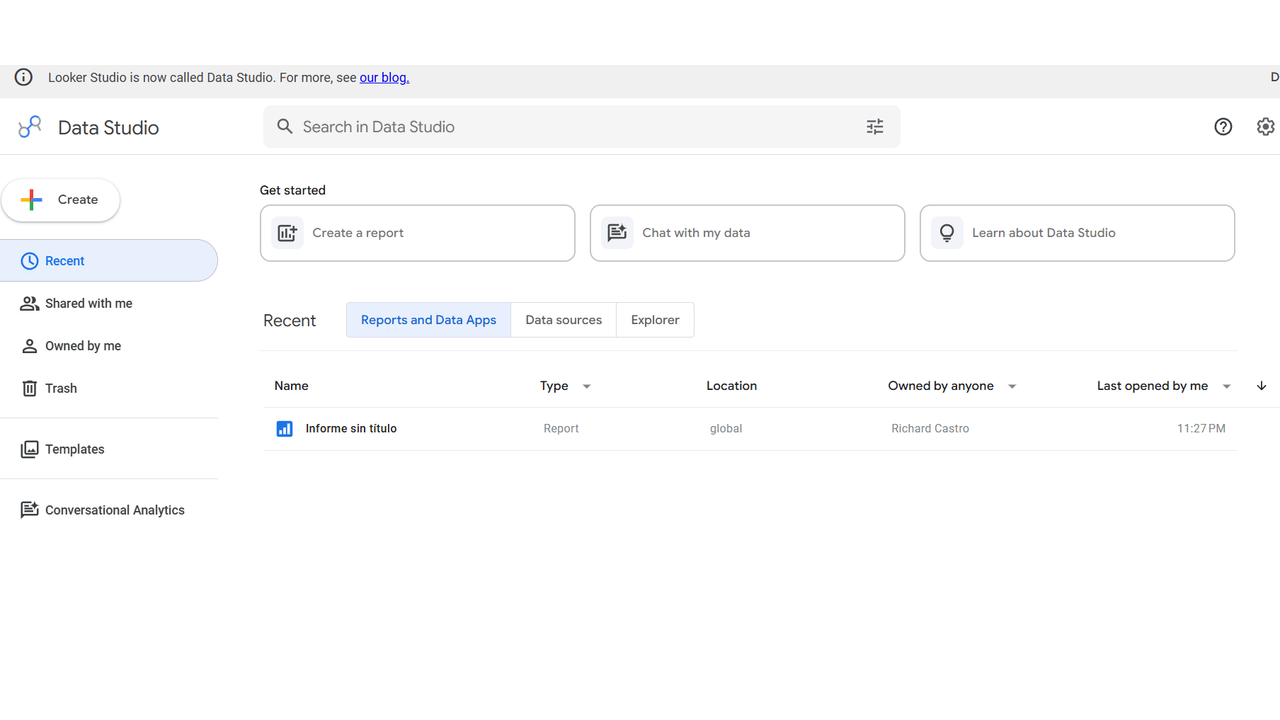
Task: Click the Chat with my data icon
Action: 617,233
